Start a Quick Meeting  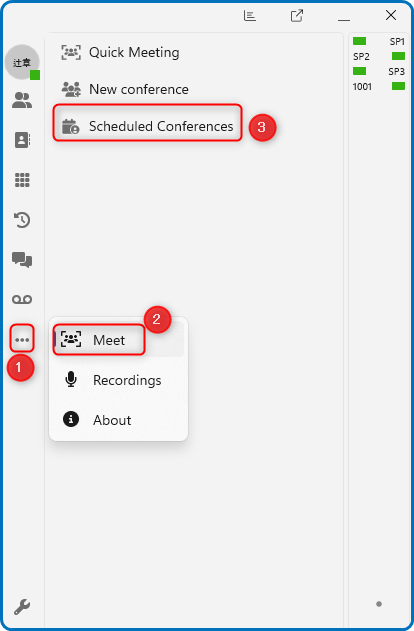[x=120, y=52]
